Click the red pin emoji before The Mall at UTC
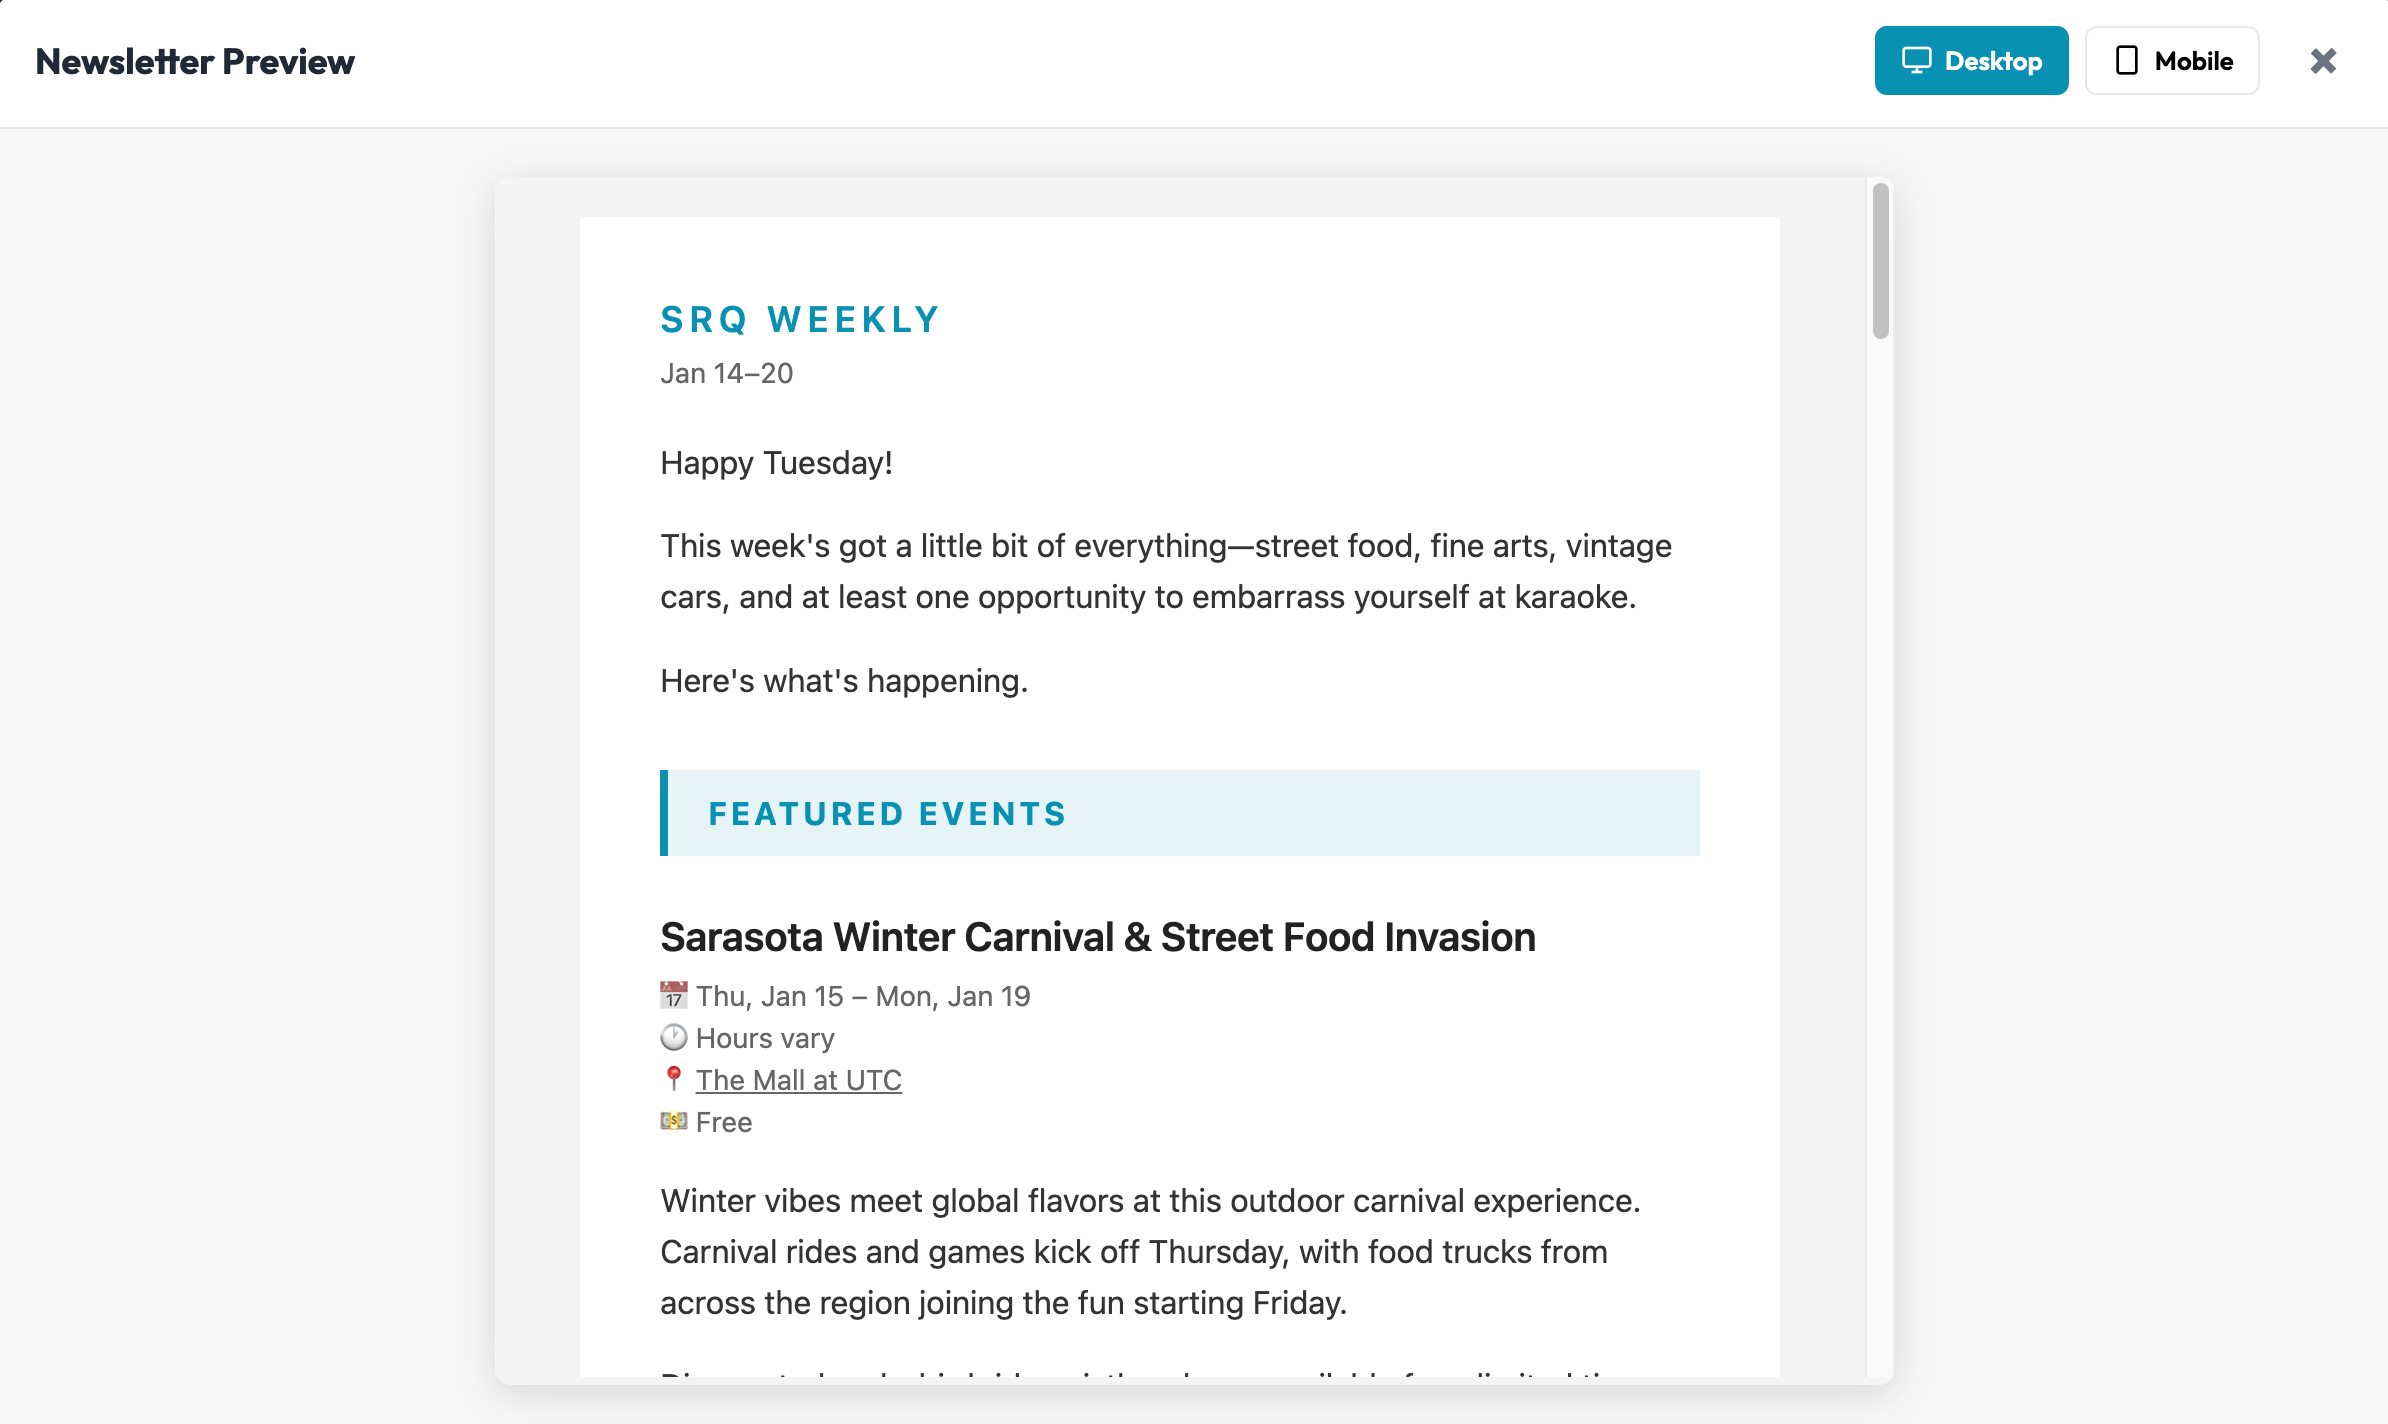Screen dimensions: 2388x1424 (x=673, y=1079)
